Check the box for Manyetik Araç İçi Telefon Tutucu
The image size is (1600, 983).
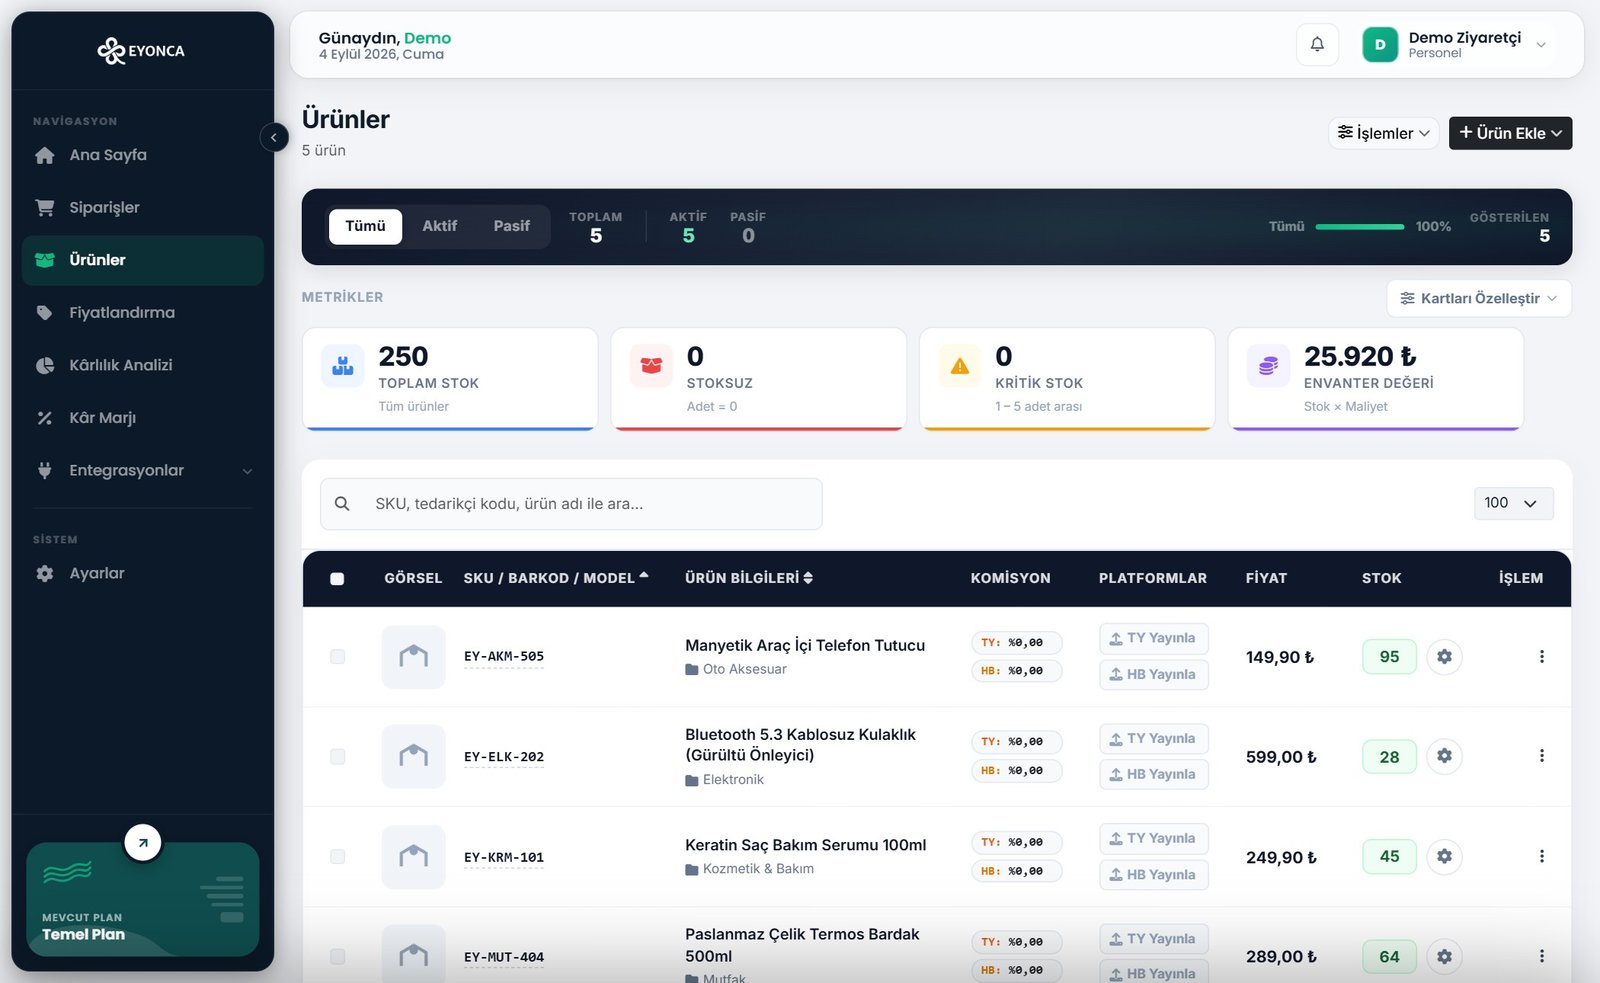point(337,656)
